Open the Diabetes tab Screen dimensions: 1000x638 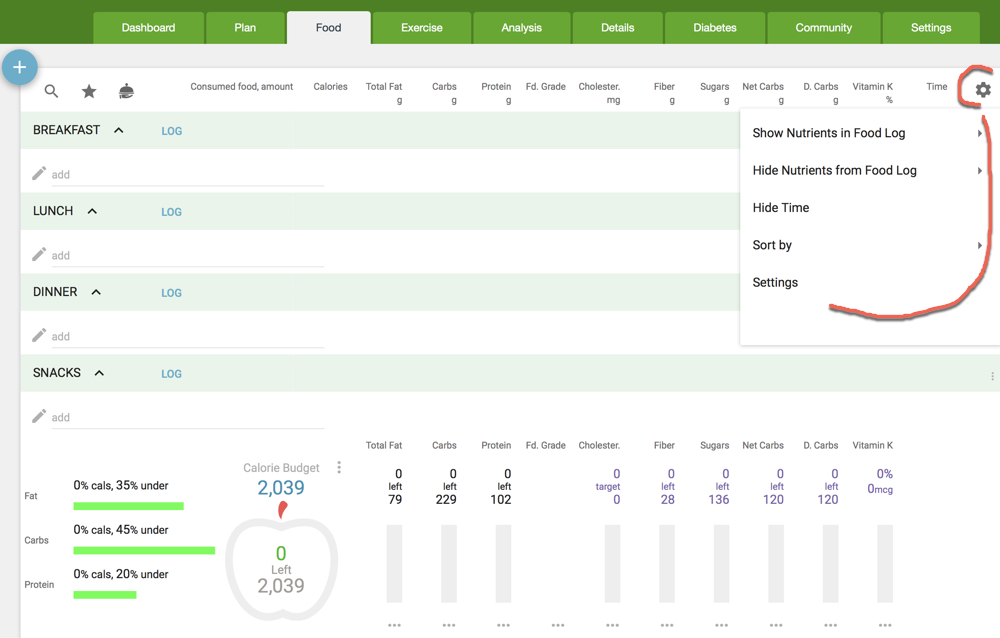click(x=714, y=28)
